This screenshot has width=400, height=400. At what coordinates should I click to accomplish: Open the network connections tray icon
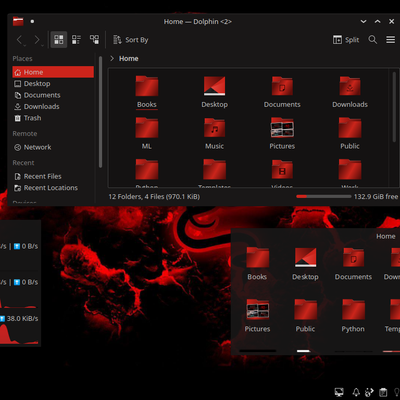click(369, 392)
